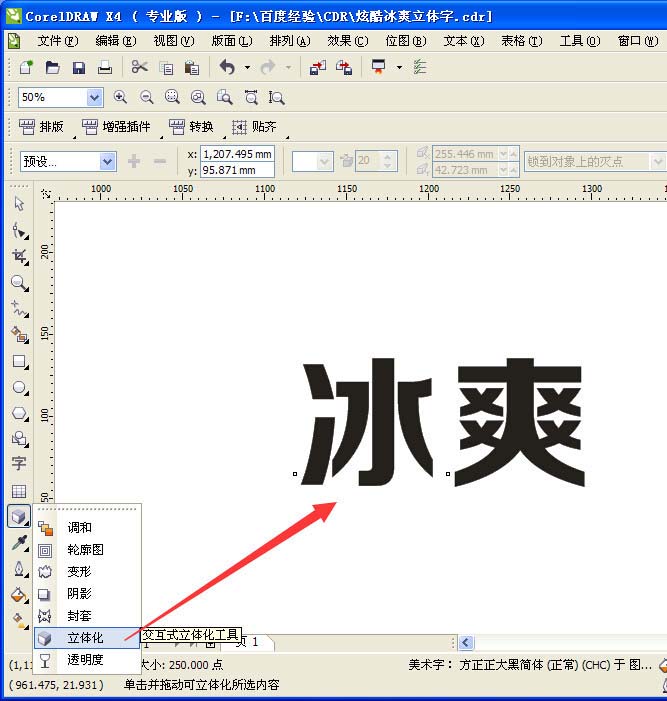Choose 透明度 transparency tool from flyout
This screenshot has width=667, height=701.
[87, 660]
